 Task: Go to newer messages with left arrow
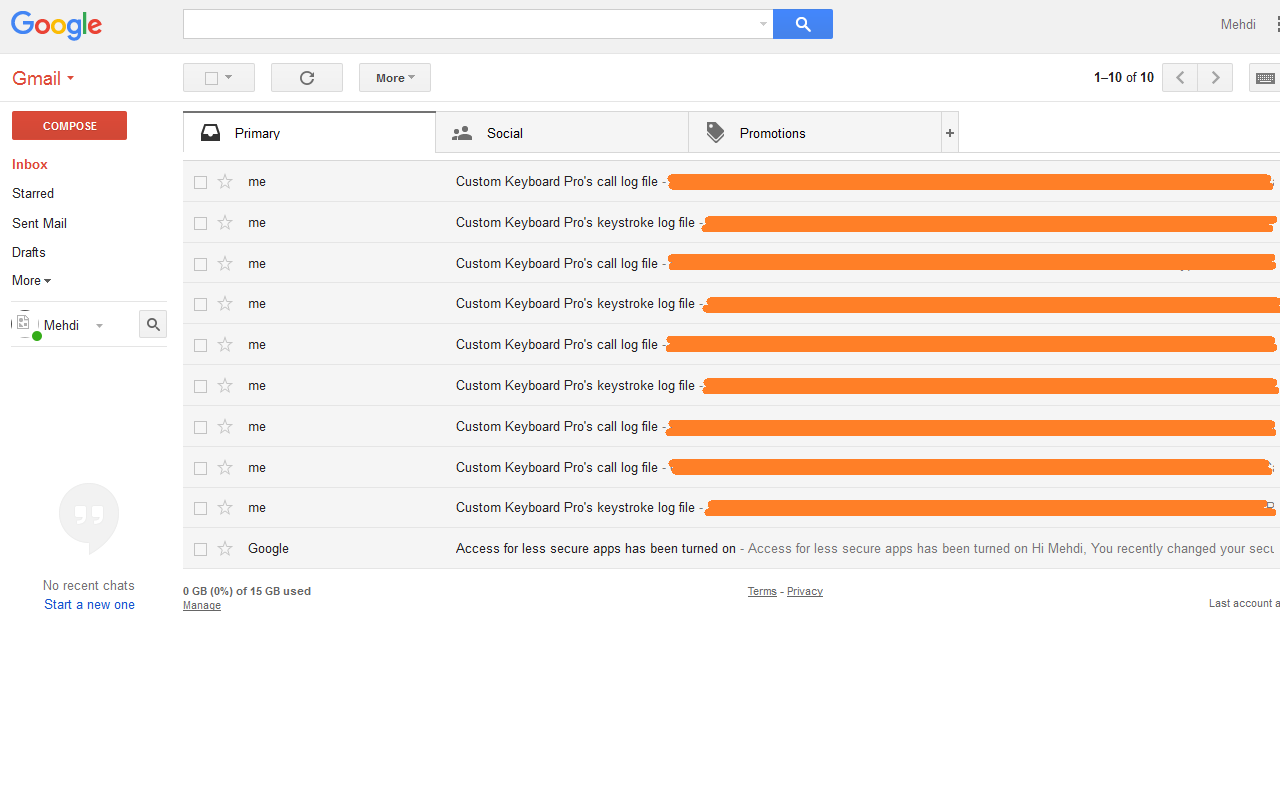(1180, 78)
